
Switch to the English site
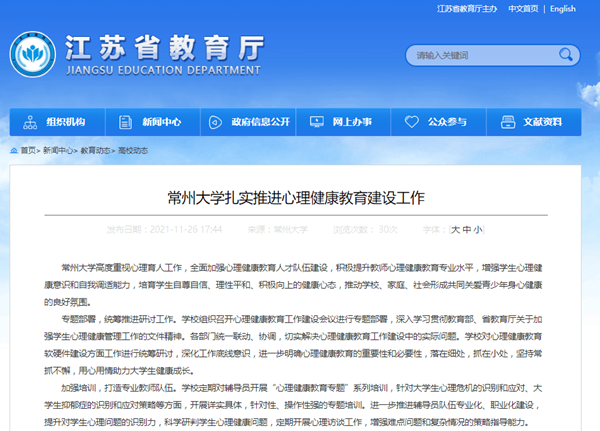pos(562,9)
